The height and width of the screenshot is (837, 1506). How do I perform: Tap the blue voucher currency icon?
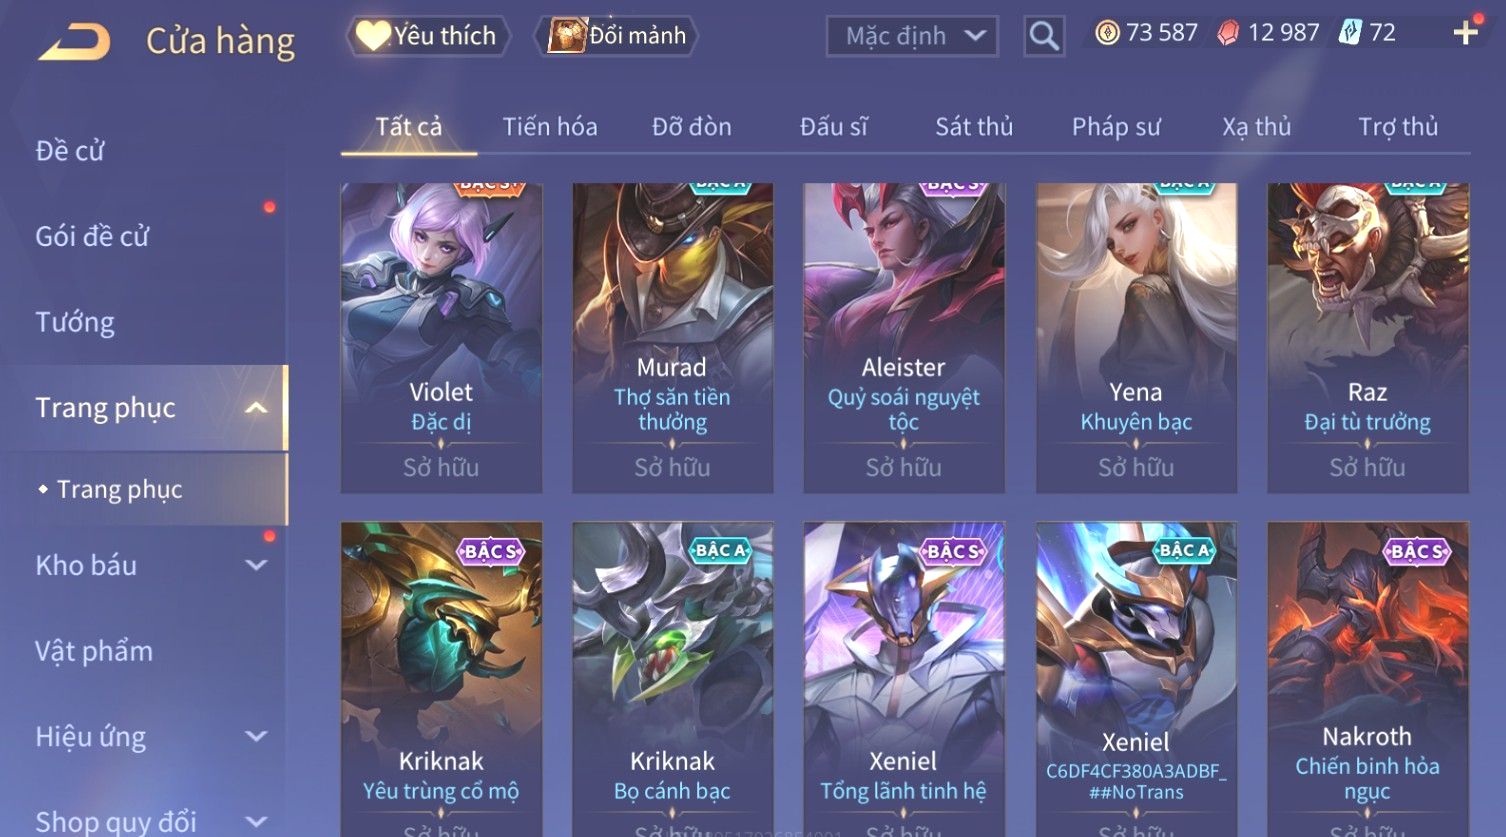1350,33
